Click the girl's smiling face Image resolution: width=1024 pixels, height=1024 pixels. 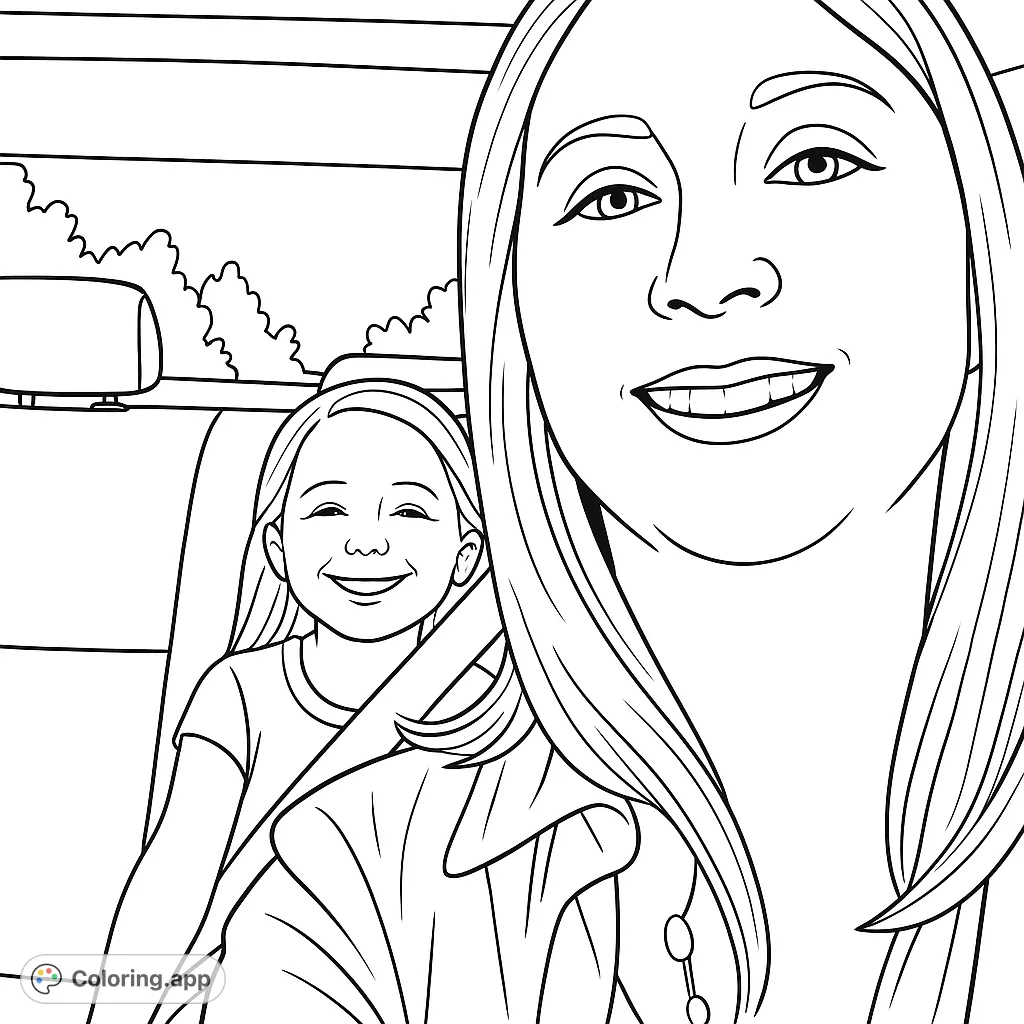coord(360,550)
